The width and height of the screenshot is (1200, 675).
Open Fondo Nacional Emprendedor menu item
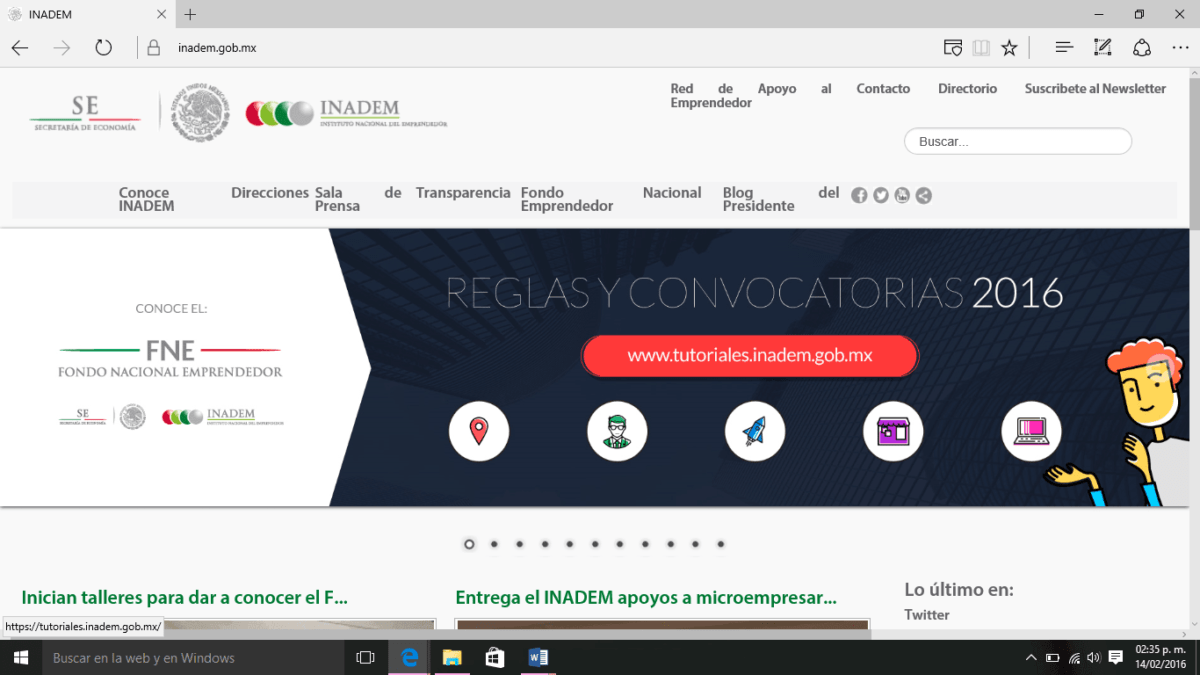pos(611,199)
